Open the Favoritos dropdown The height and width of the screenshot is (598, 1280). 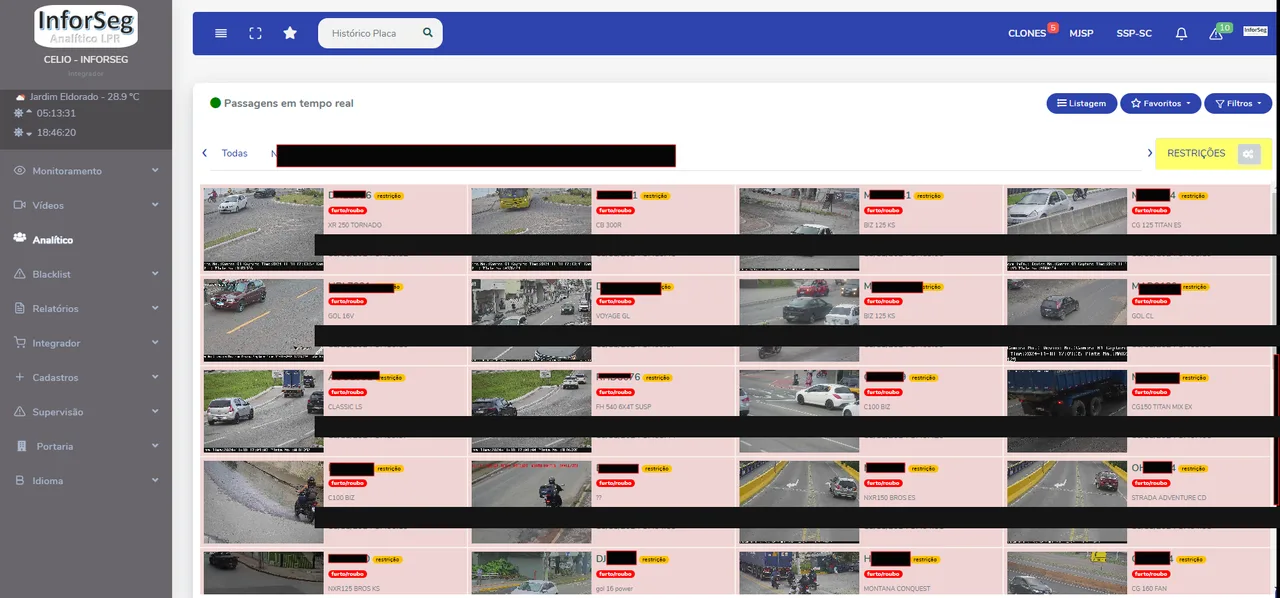1160,103
